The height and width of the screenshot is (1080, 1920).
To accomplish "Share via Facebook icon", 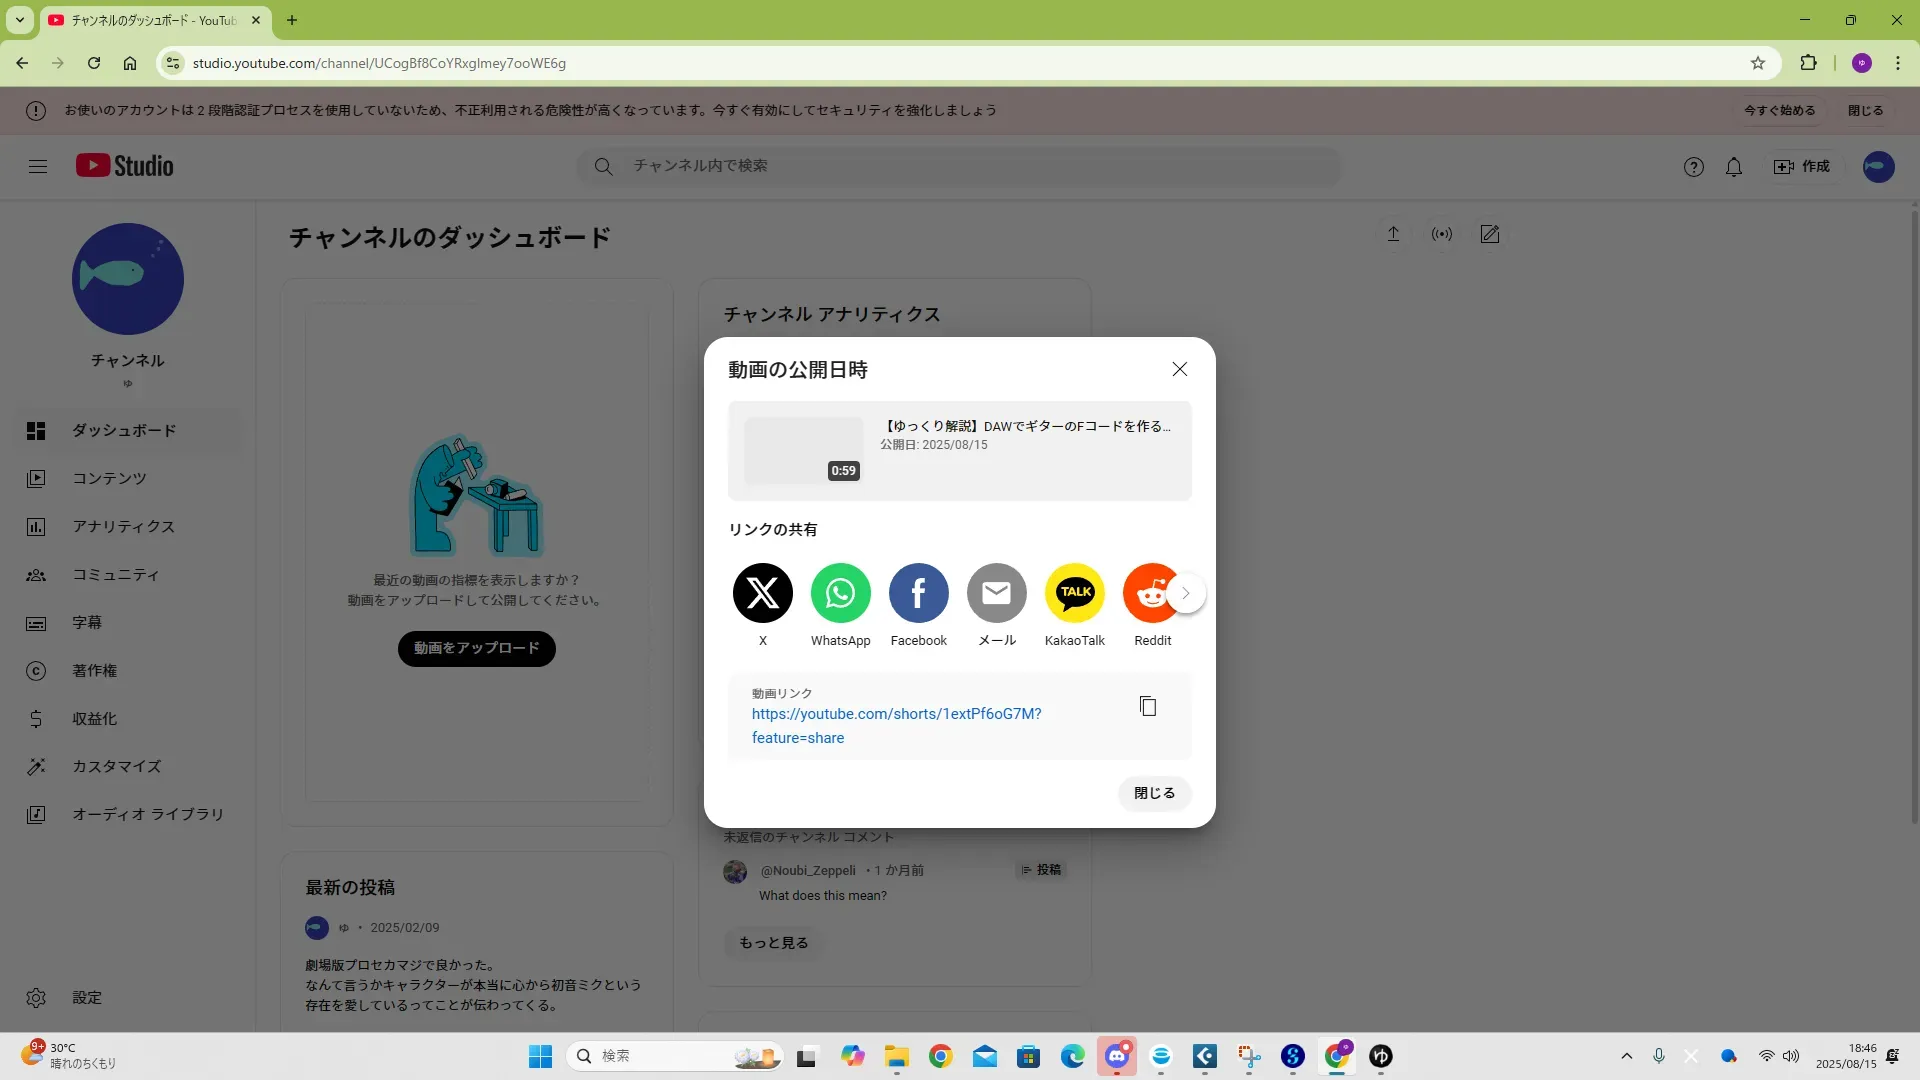I will tap(918, 593).
